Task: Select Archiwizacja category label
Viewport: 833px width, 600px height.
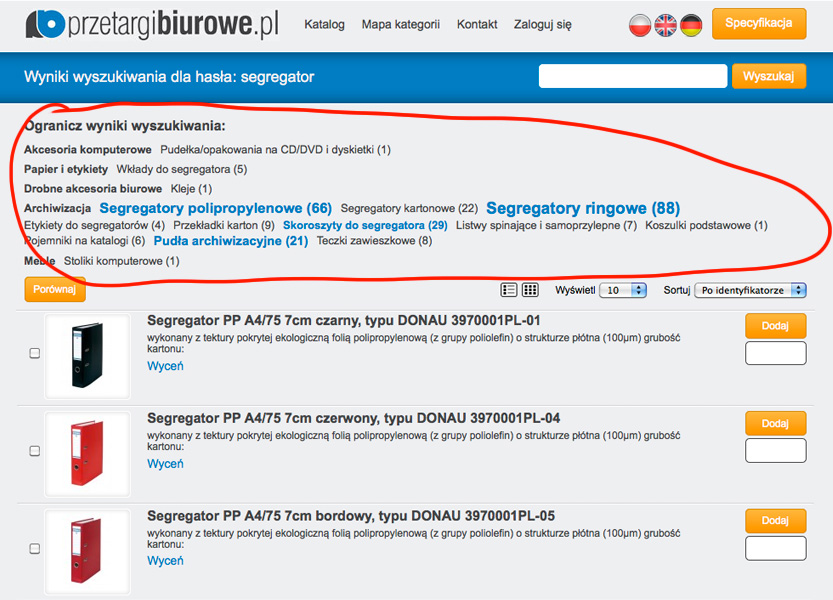Action: click(x=57, y=208)
